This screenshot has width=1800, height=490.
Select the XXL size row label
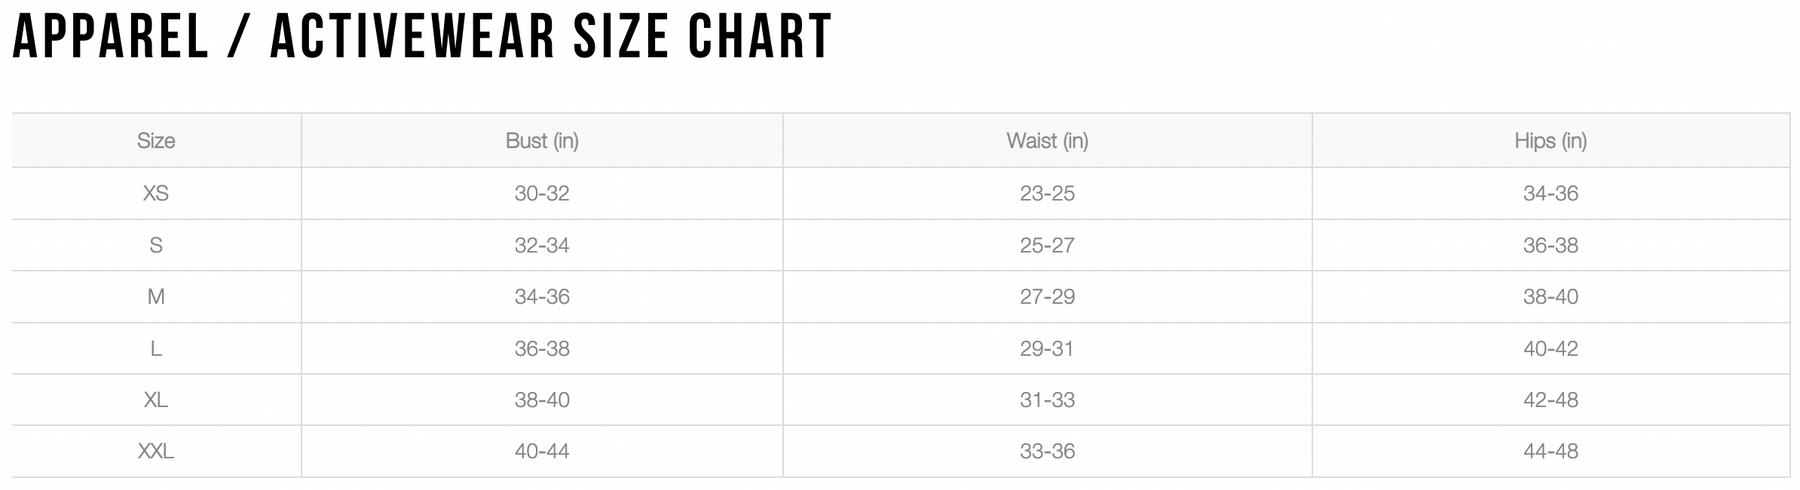coord(156,452)
